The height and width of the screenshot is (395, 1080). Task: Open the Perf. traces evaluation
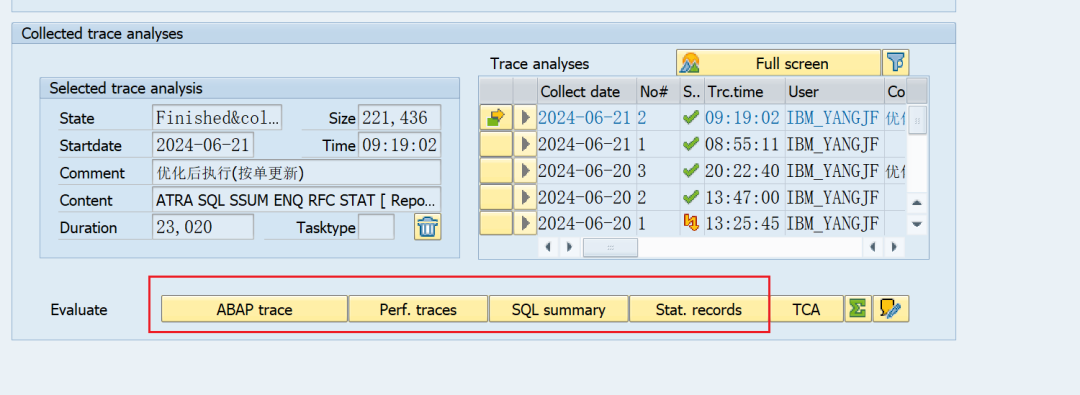(418, 309)
